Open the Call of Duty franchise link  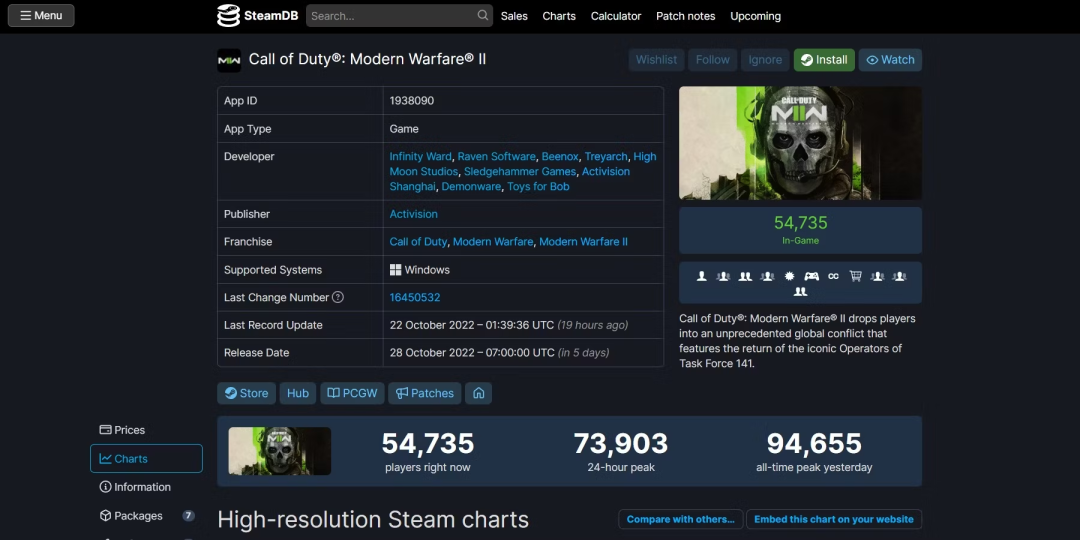pos(418,242)
